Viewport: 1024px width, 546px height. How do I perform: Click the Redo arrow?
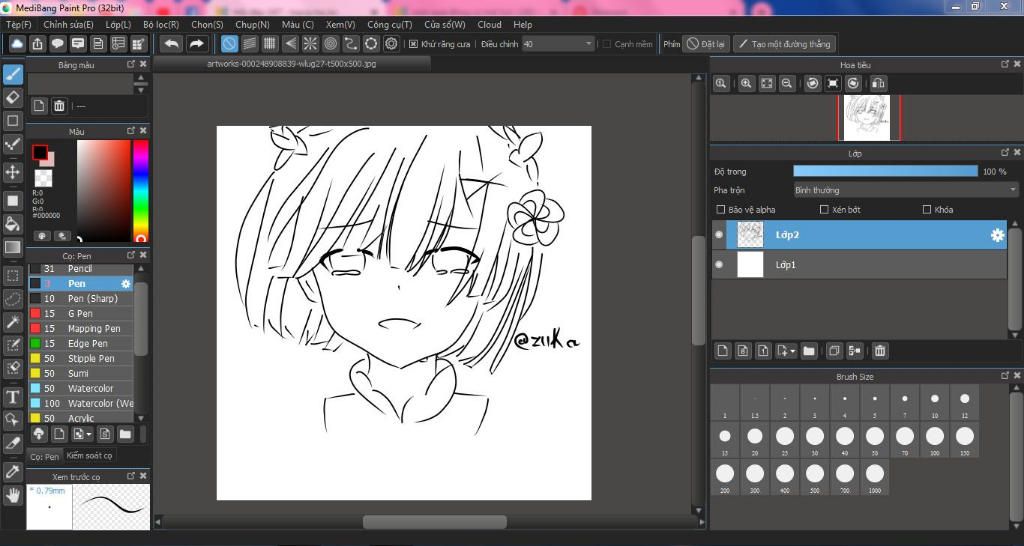coord(196,44)
